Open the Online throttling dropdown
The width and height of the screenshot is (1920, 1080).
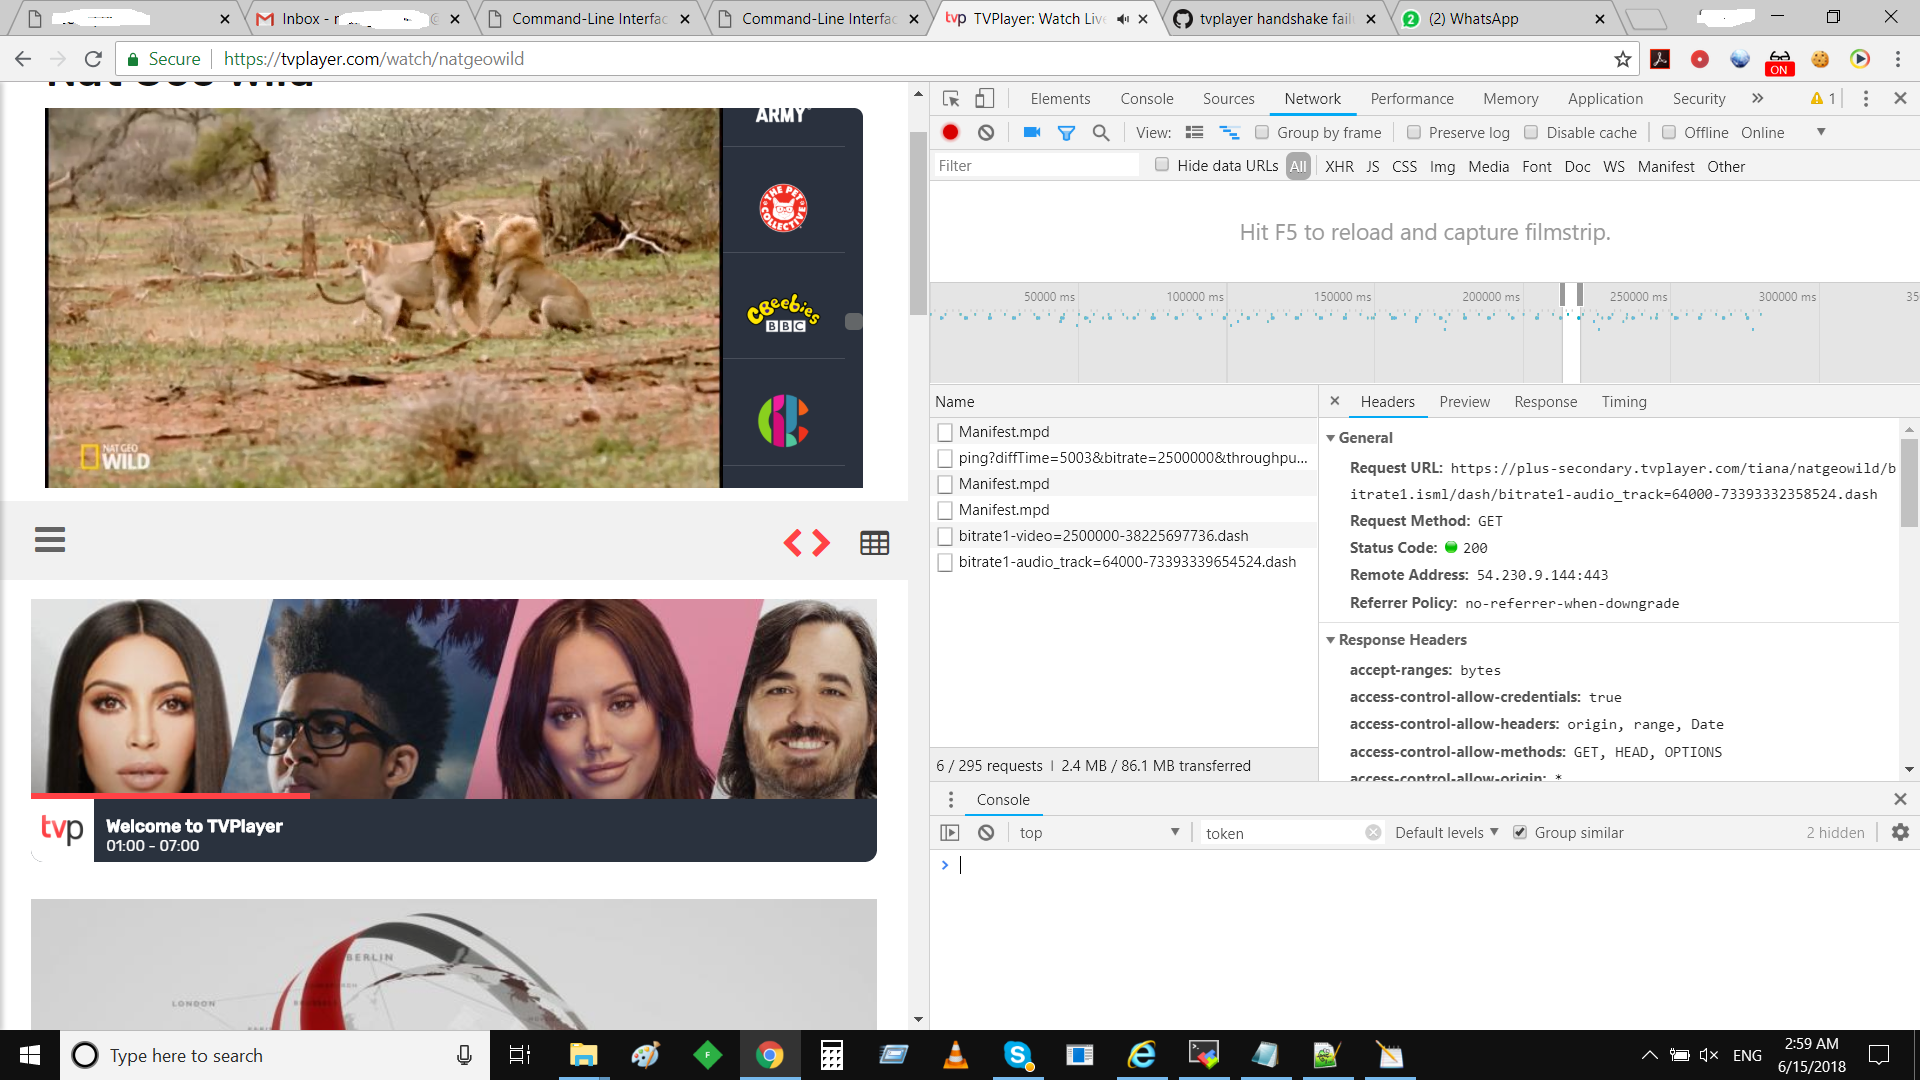point(1784,132)
